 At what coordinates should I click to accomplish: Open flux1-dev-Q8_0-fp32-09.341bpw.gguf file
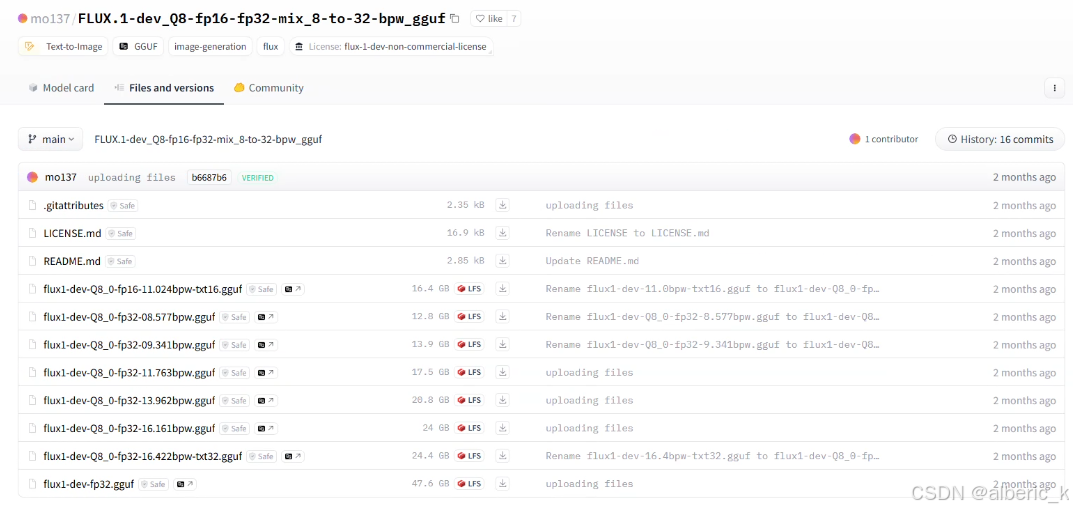(x=129, y=344)
